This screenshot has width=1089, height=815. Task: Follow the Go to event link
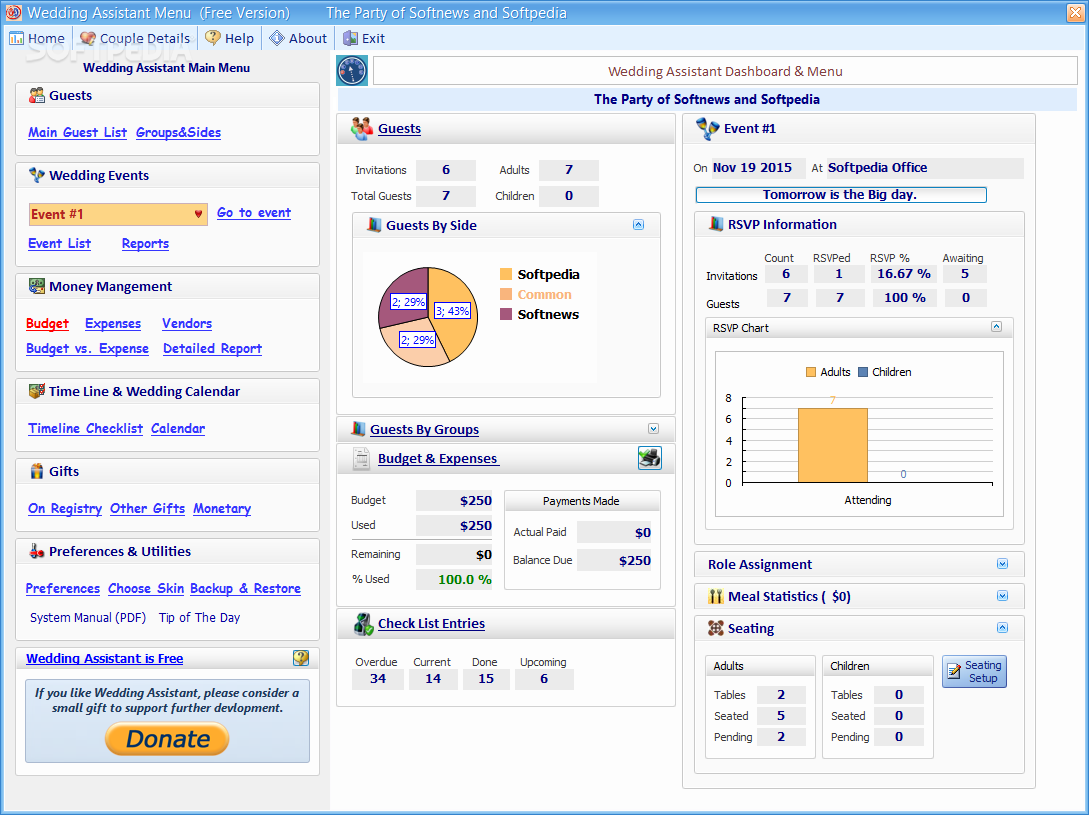253,213
